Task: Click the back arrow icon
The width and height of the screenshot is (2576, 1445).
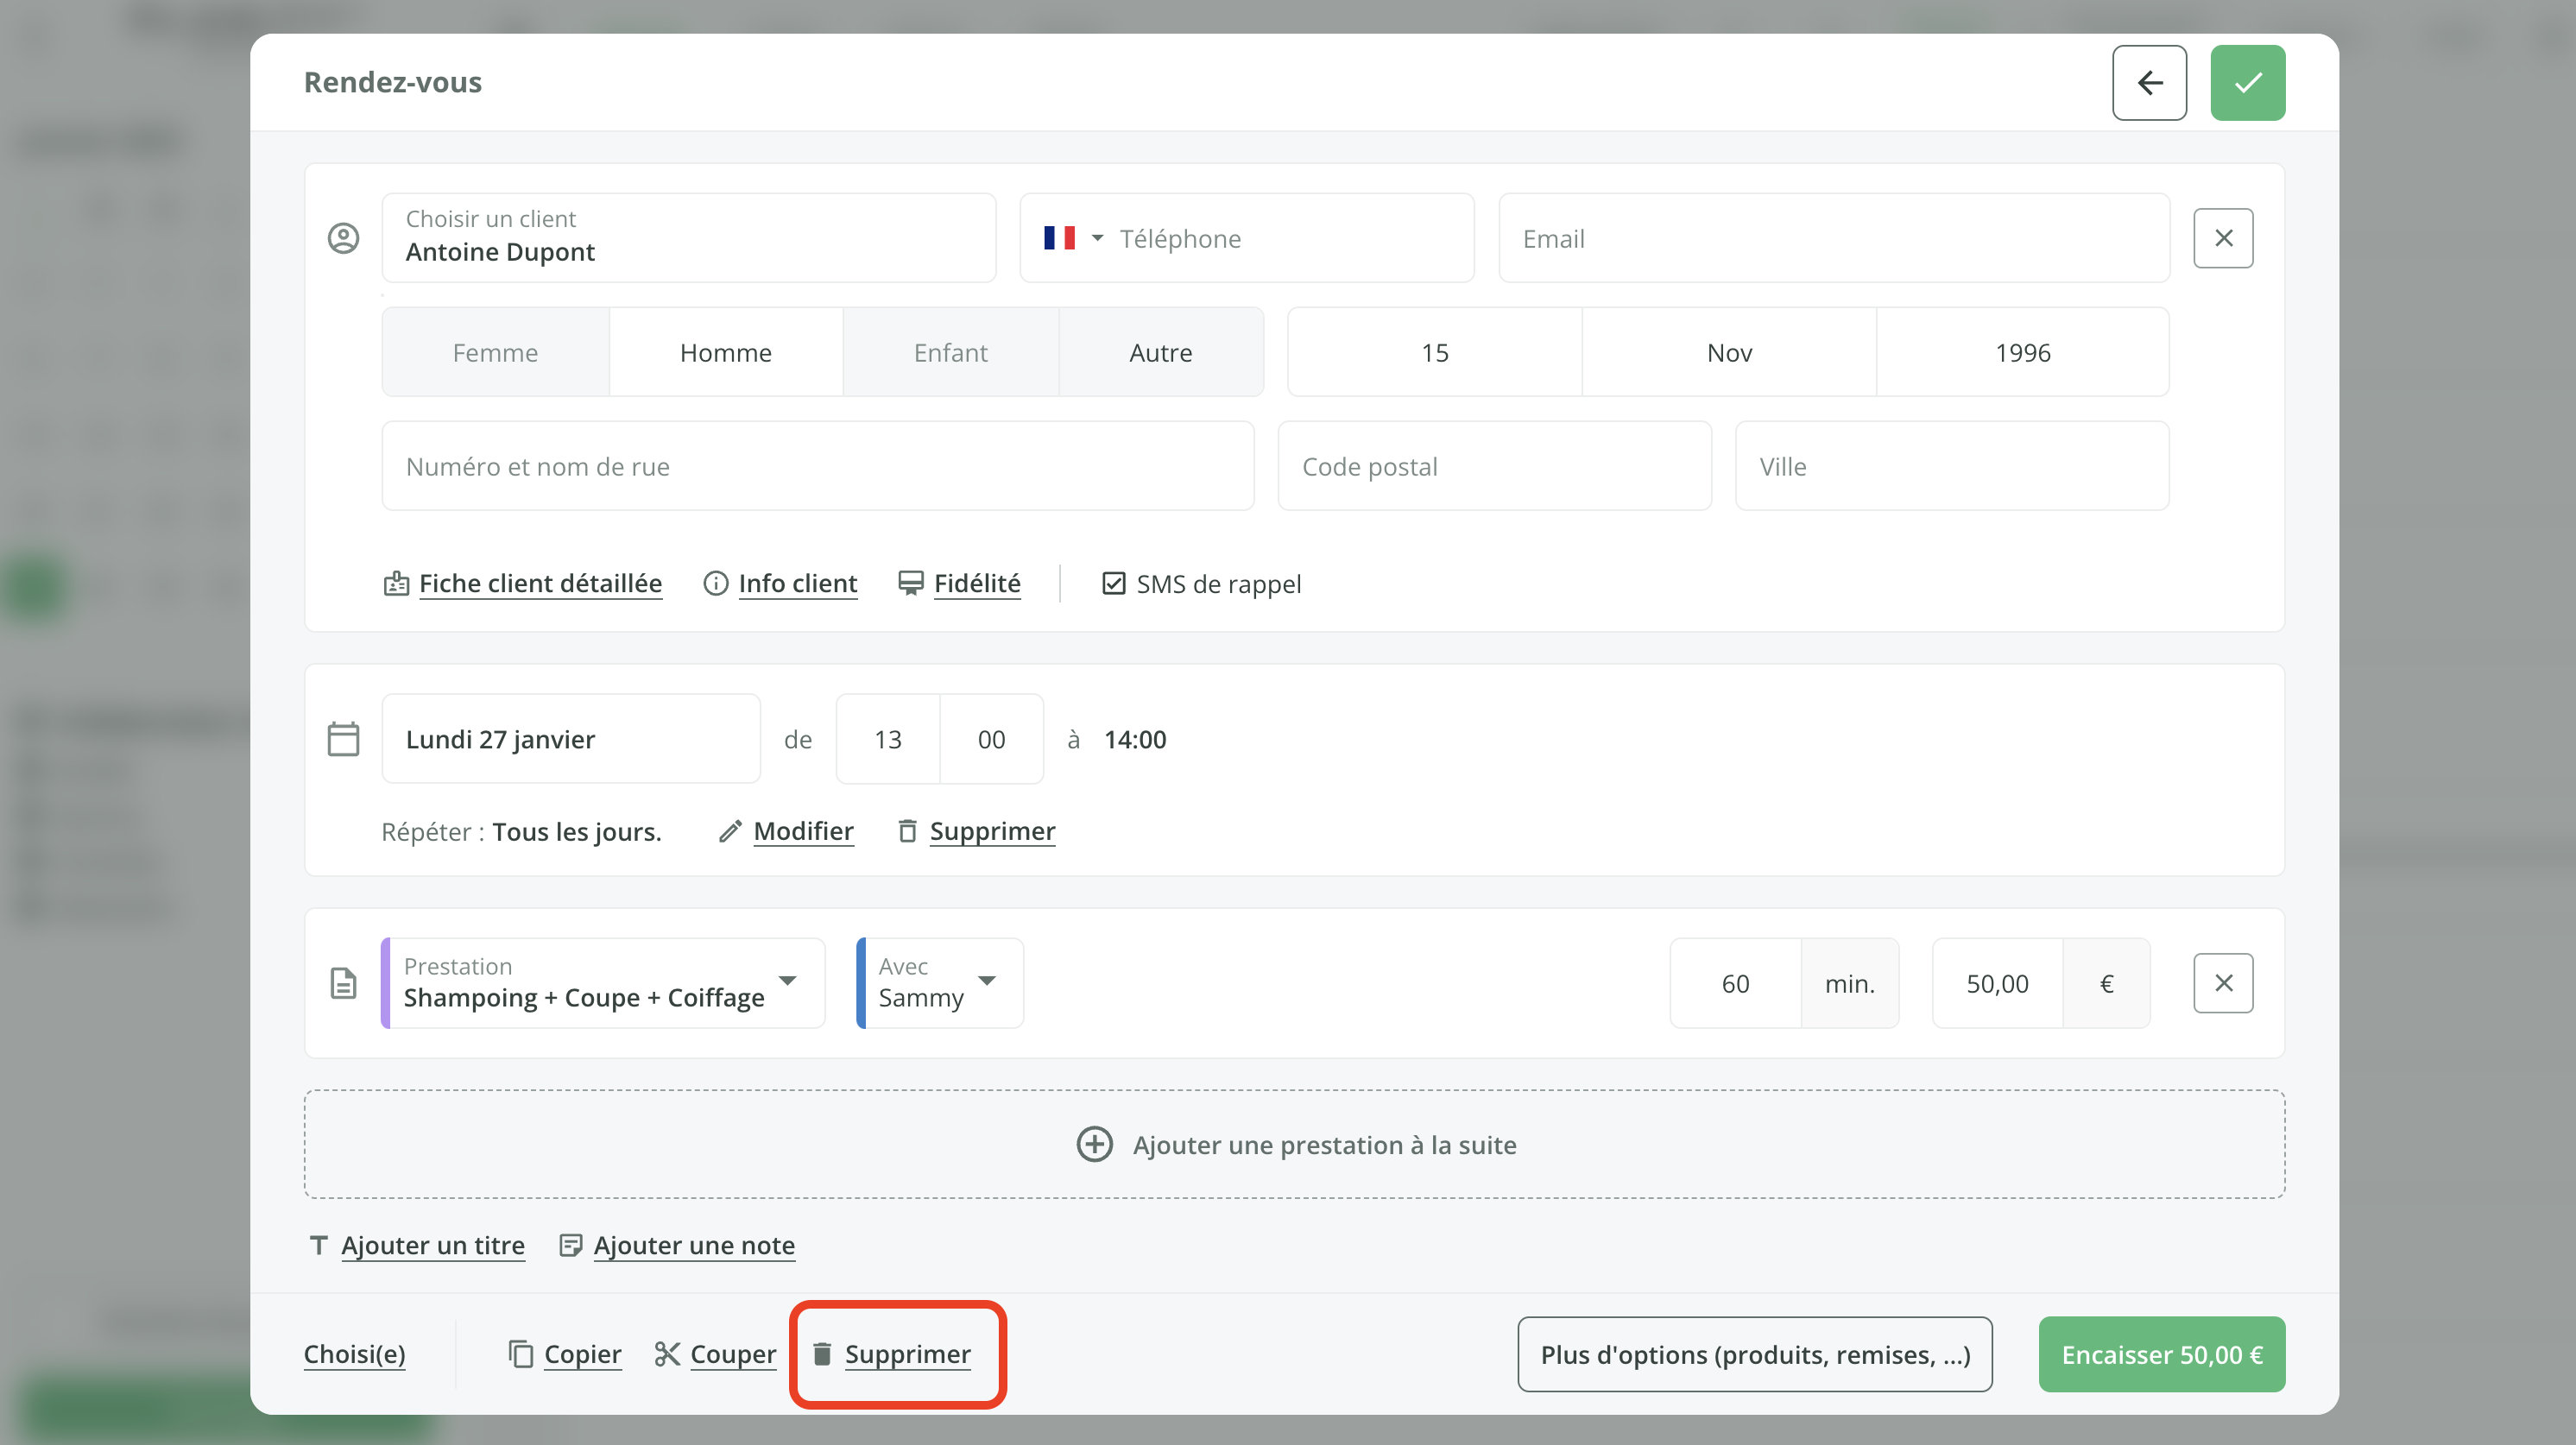Action: coord(2149,82)
